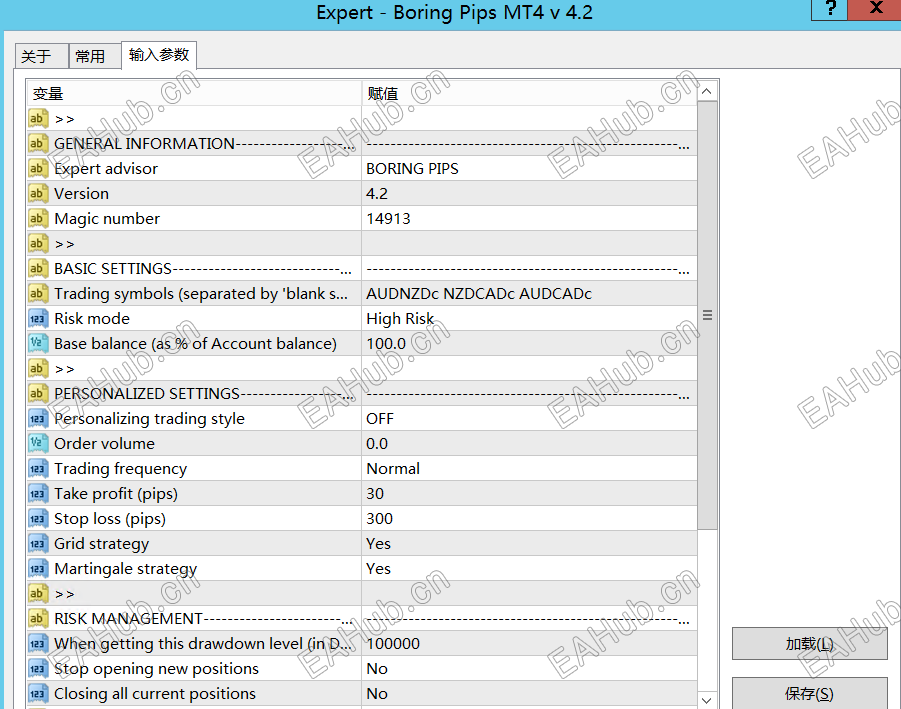Select the Risk mode row label

click(x=92, y=318)
